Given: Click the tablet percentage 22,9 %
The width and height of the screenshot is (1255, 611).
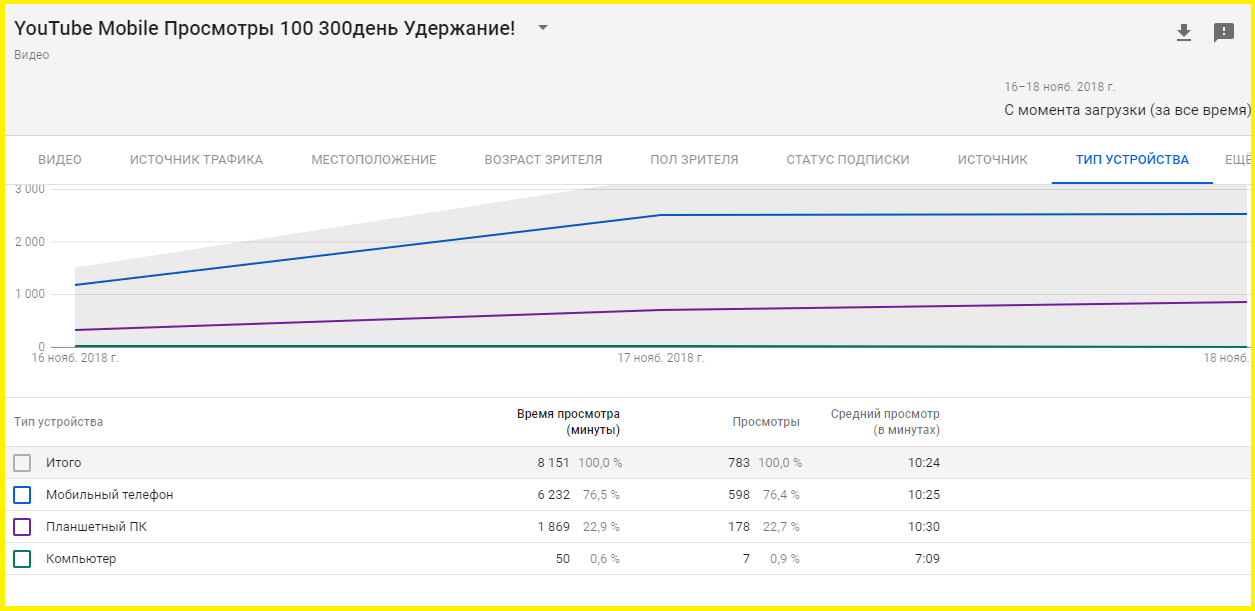Looking at the screenshot, I should coord(601,527).
